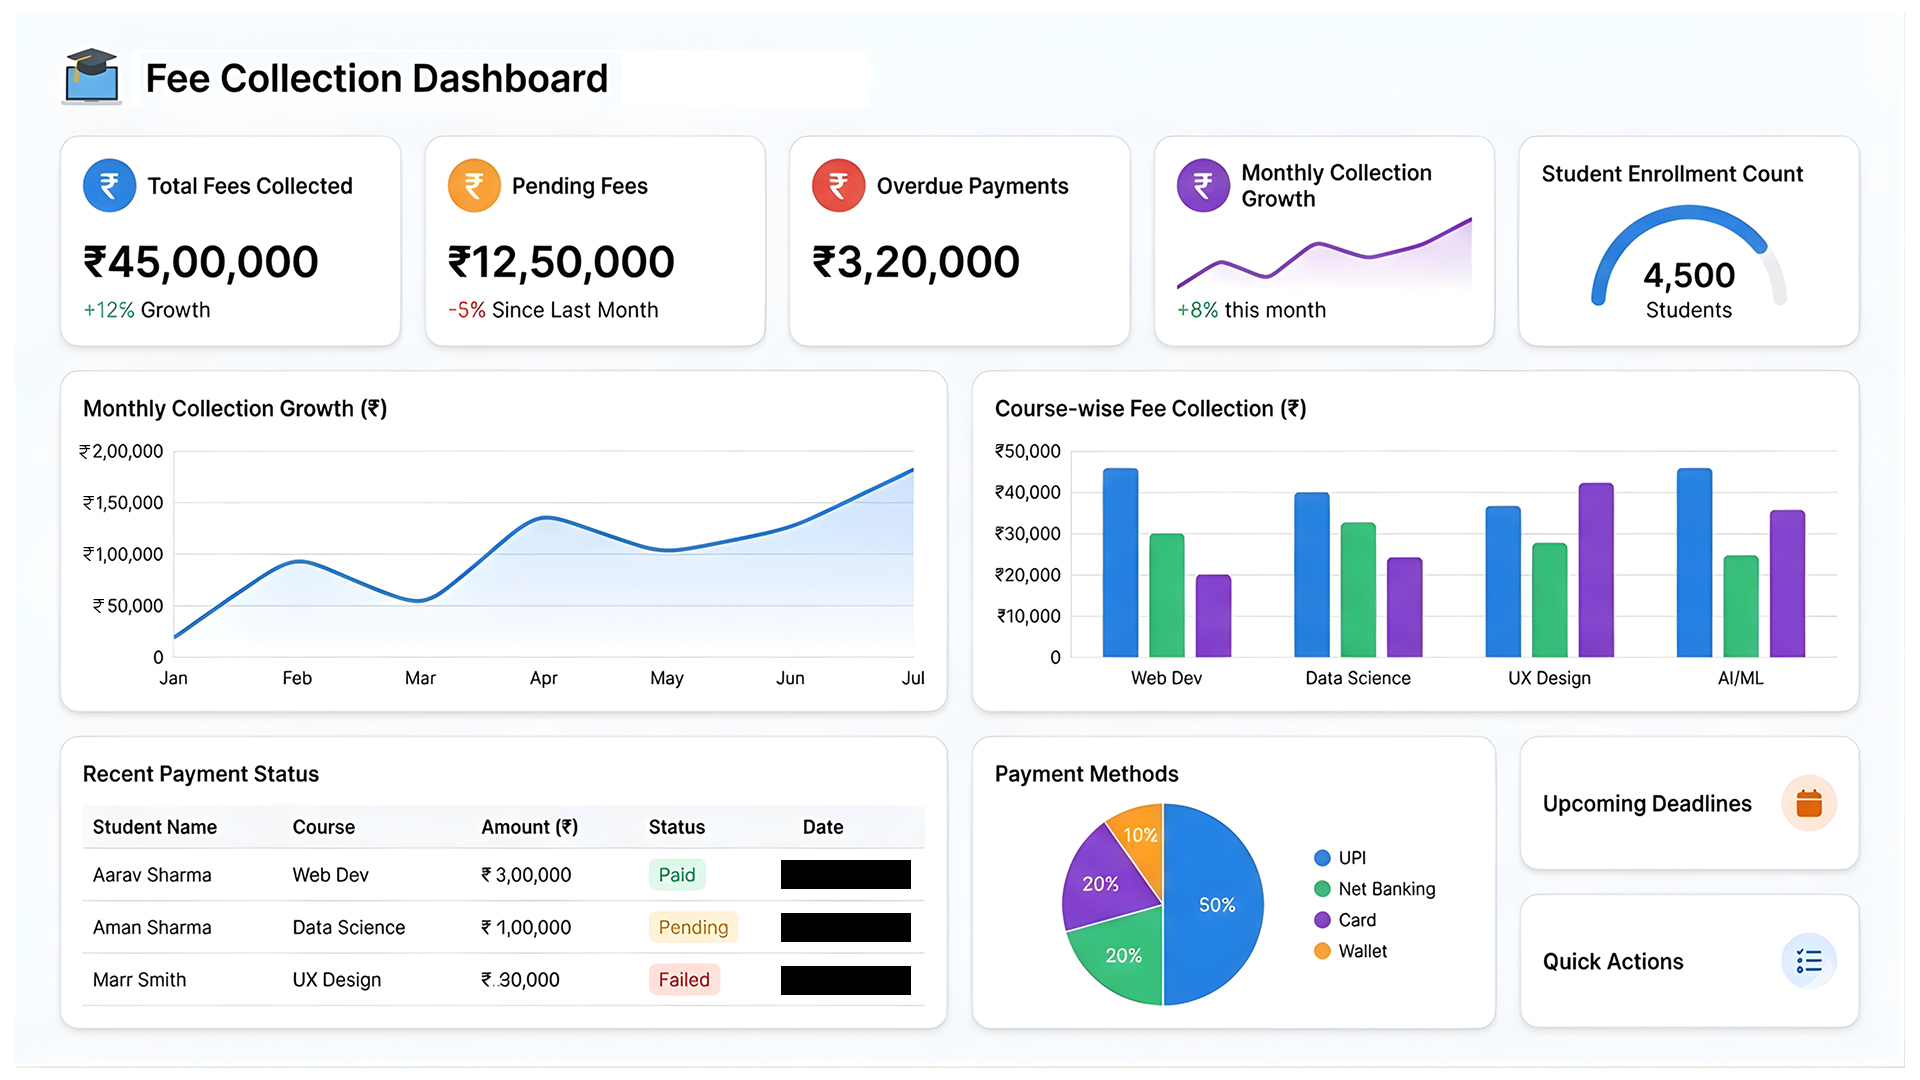The image size is (1920, 1080).
Task: Click the Monthly Collection Growth purple icon
Action: point(1202,185)
